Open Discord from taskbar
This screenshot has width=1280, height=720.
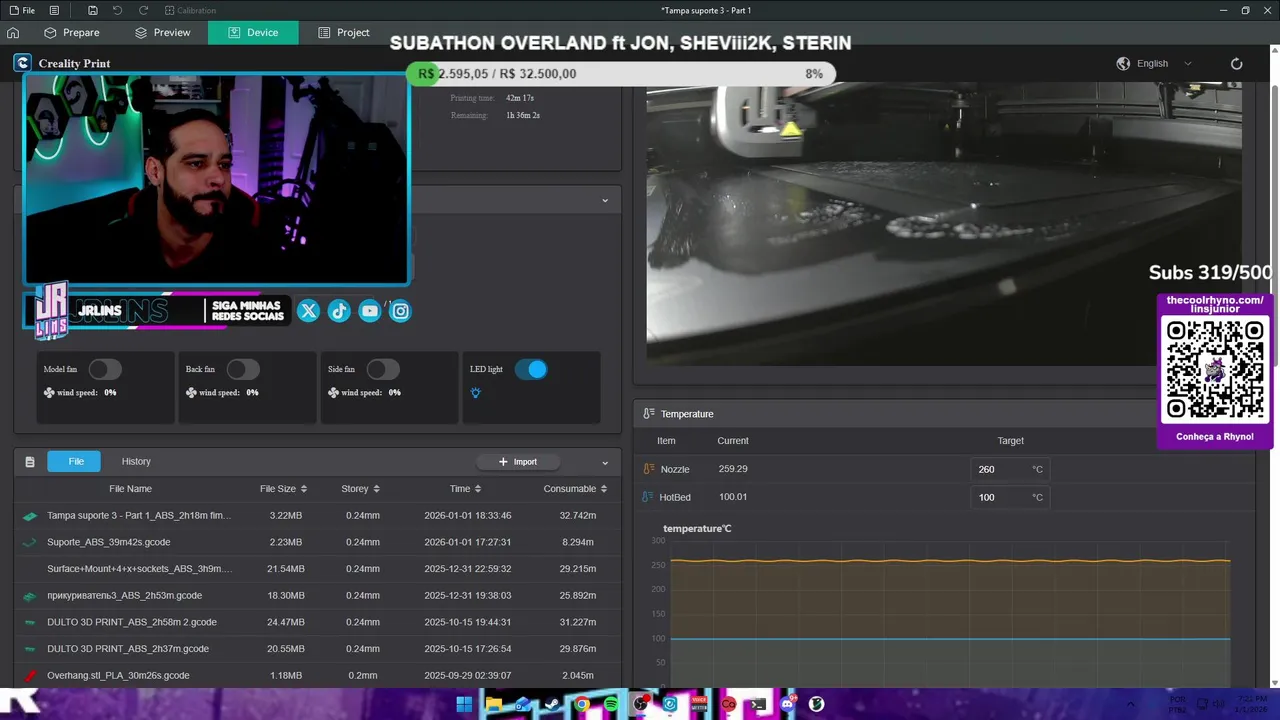pyautogui.click(x=787, y=704)
